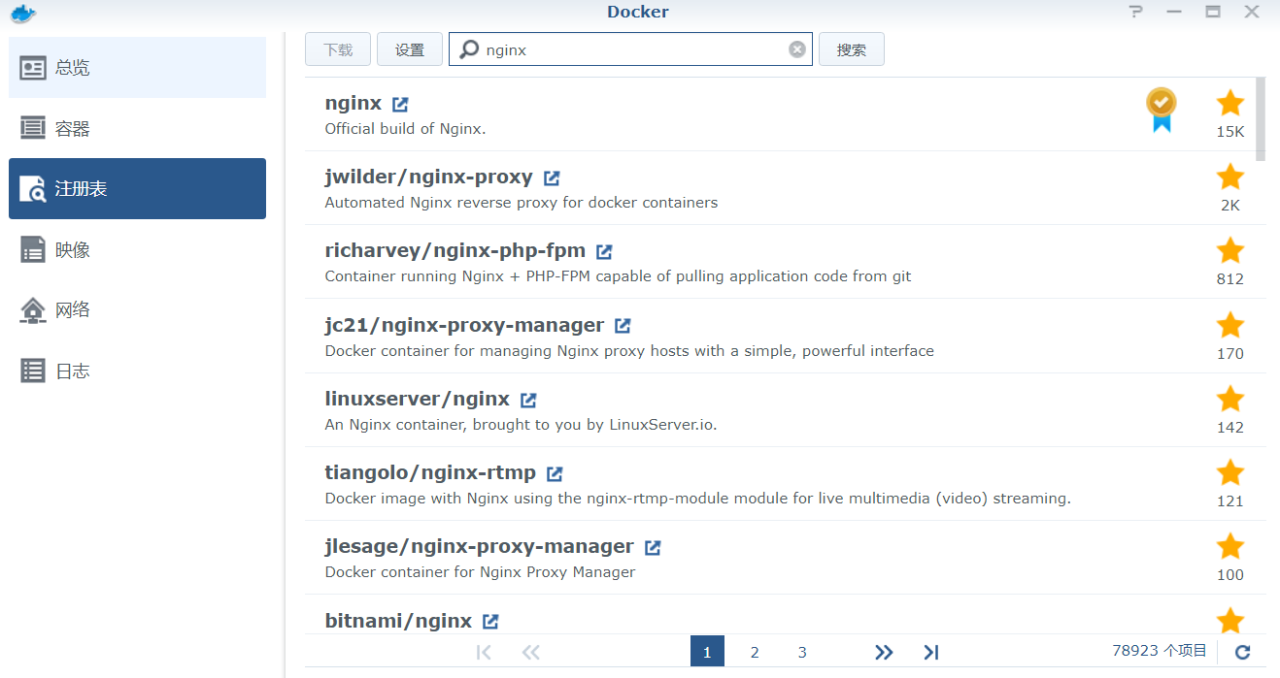
Task: Click the star above 100 rating
Action: tap(1230, 546)
